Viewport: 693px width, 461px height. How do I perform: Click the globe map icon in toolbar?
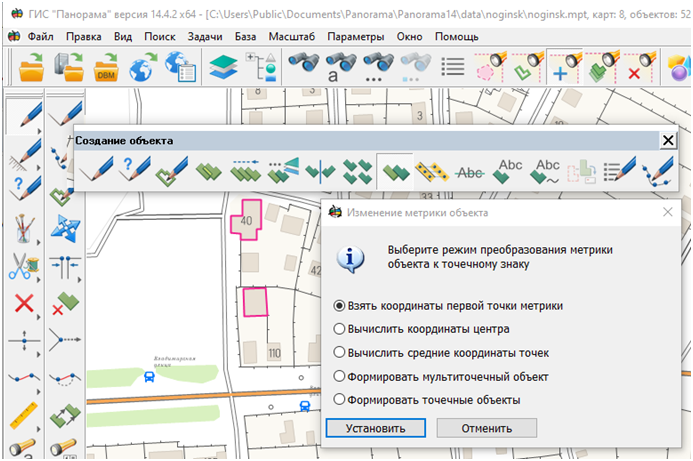point(143,70)
